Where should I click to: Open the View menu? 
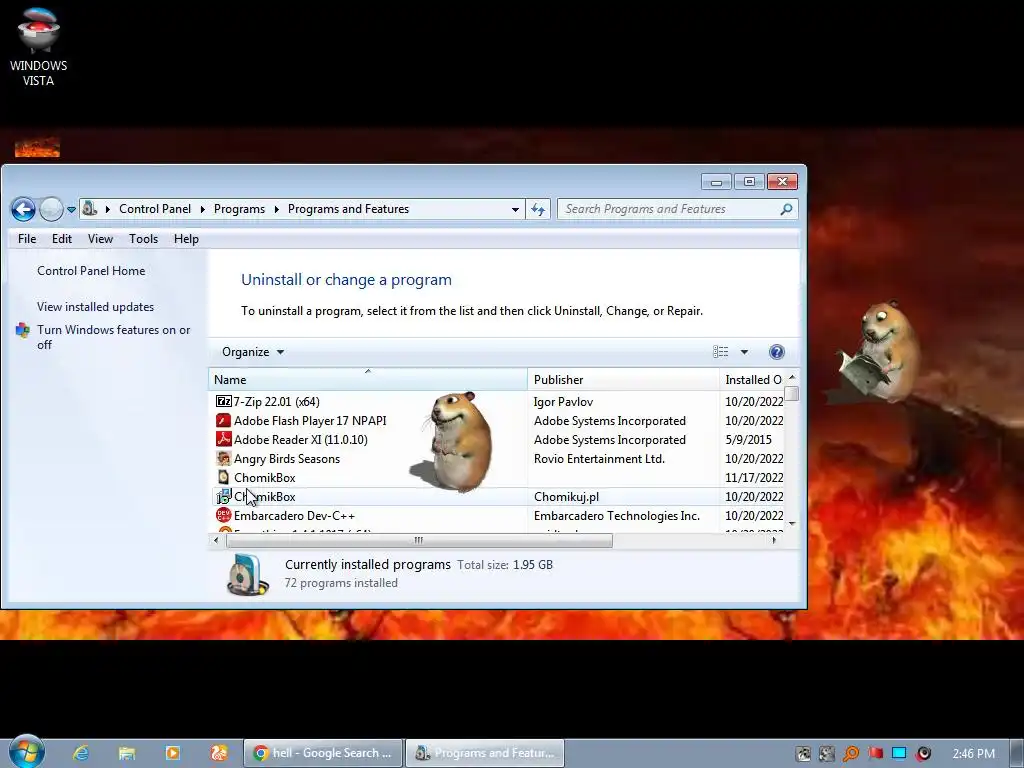[x=101, y=239]
